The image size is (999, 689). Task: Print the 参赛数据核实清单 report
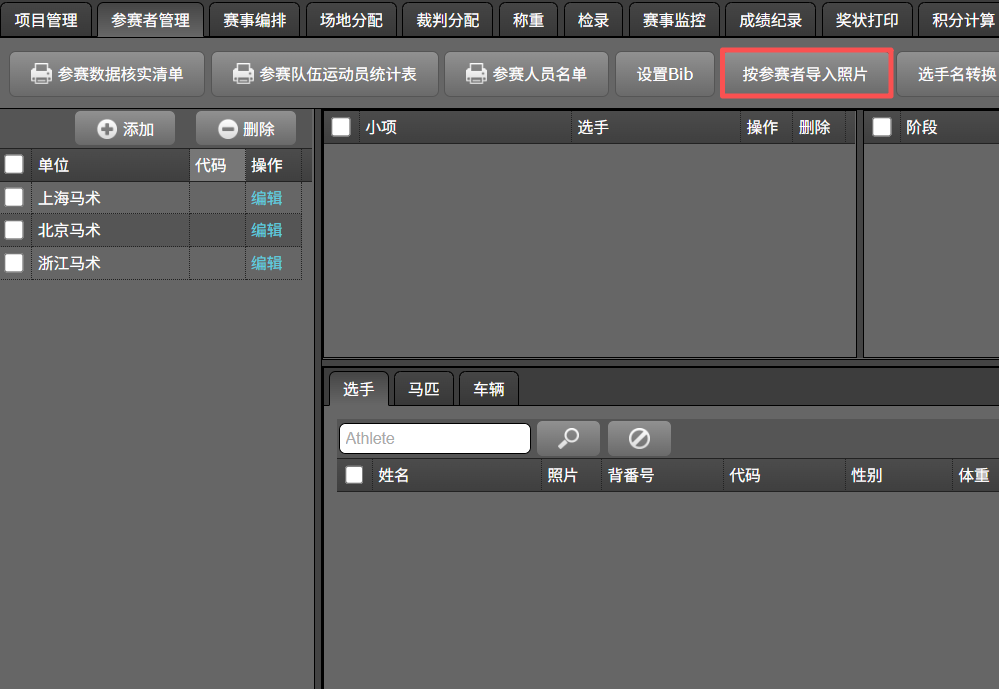click(x=106, y=74)
